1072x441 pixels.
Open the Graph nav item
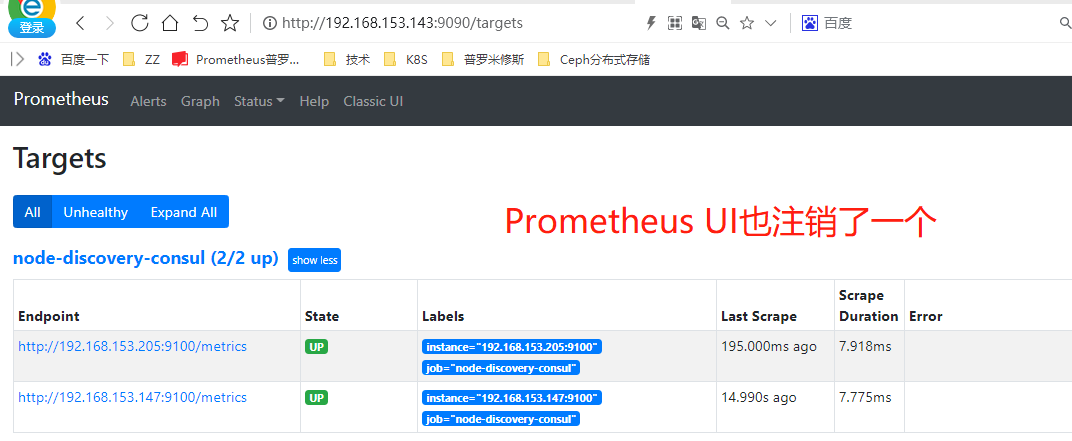tap(200, 101)
